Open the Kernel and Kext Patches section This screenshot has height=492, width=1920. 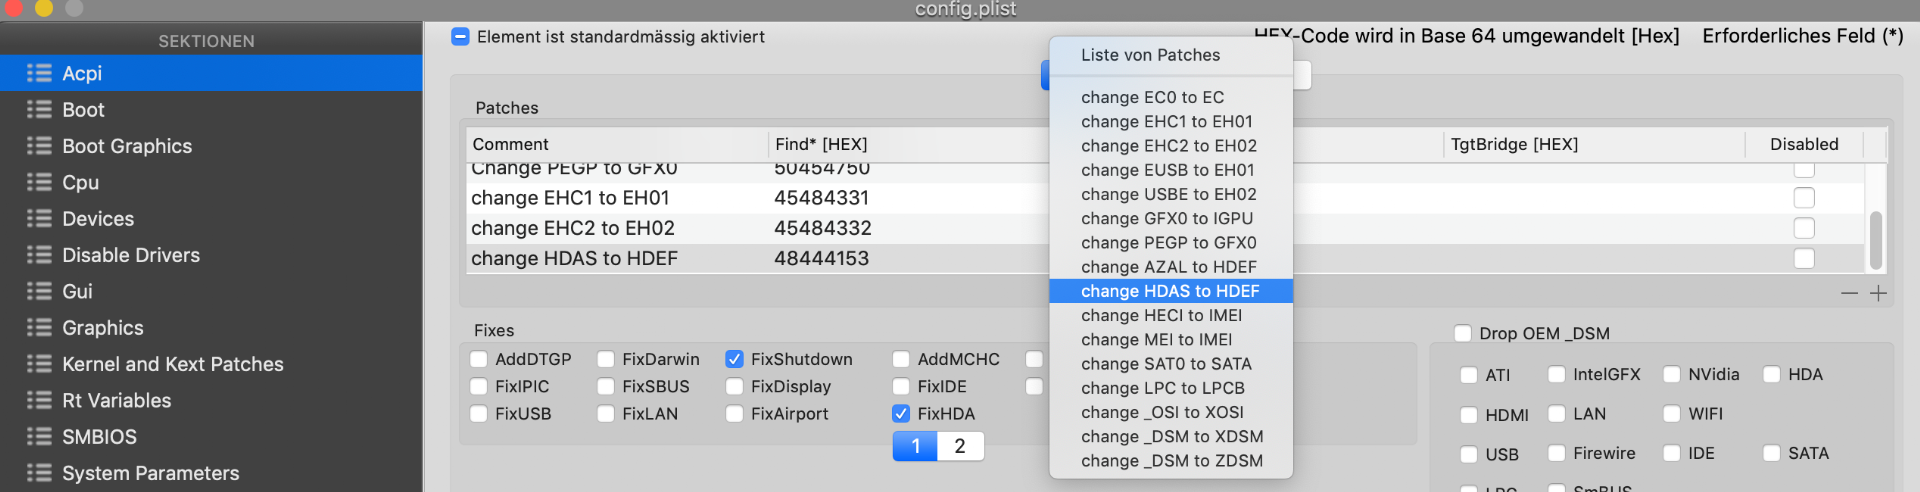(x=172, y=364)
